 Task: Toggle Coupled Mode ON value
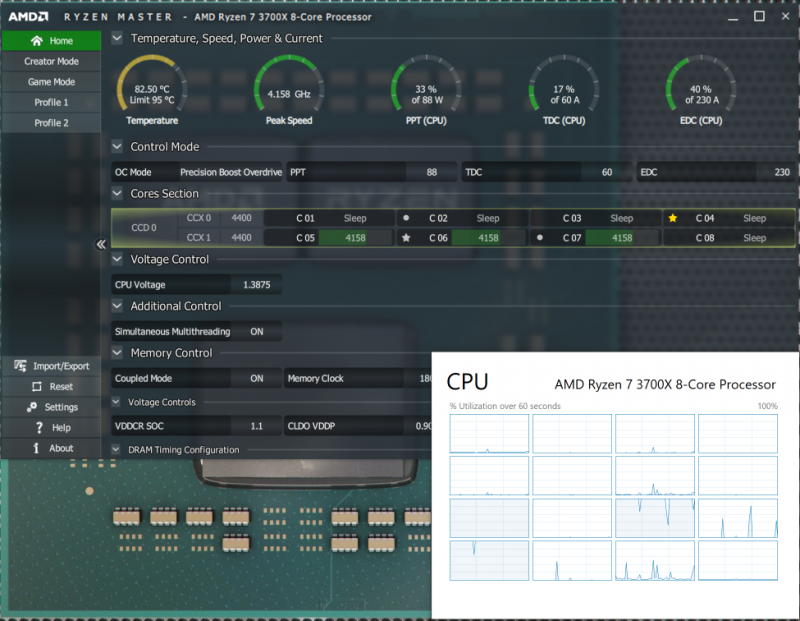click(257, 379)
